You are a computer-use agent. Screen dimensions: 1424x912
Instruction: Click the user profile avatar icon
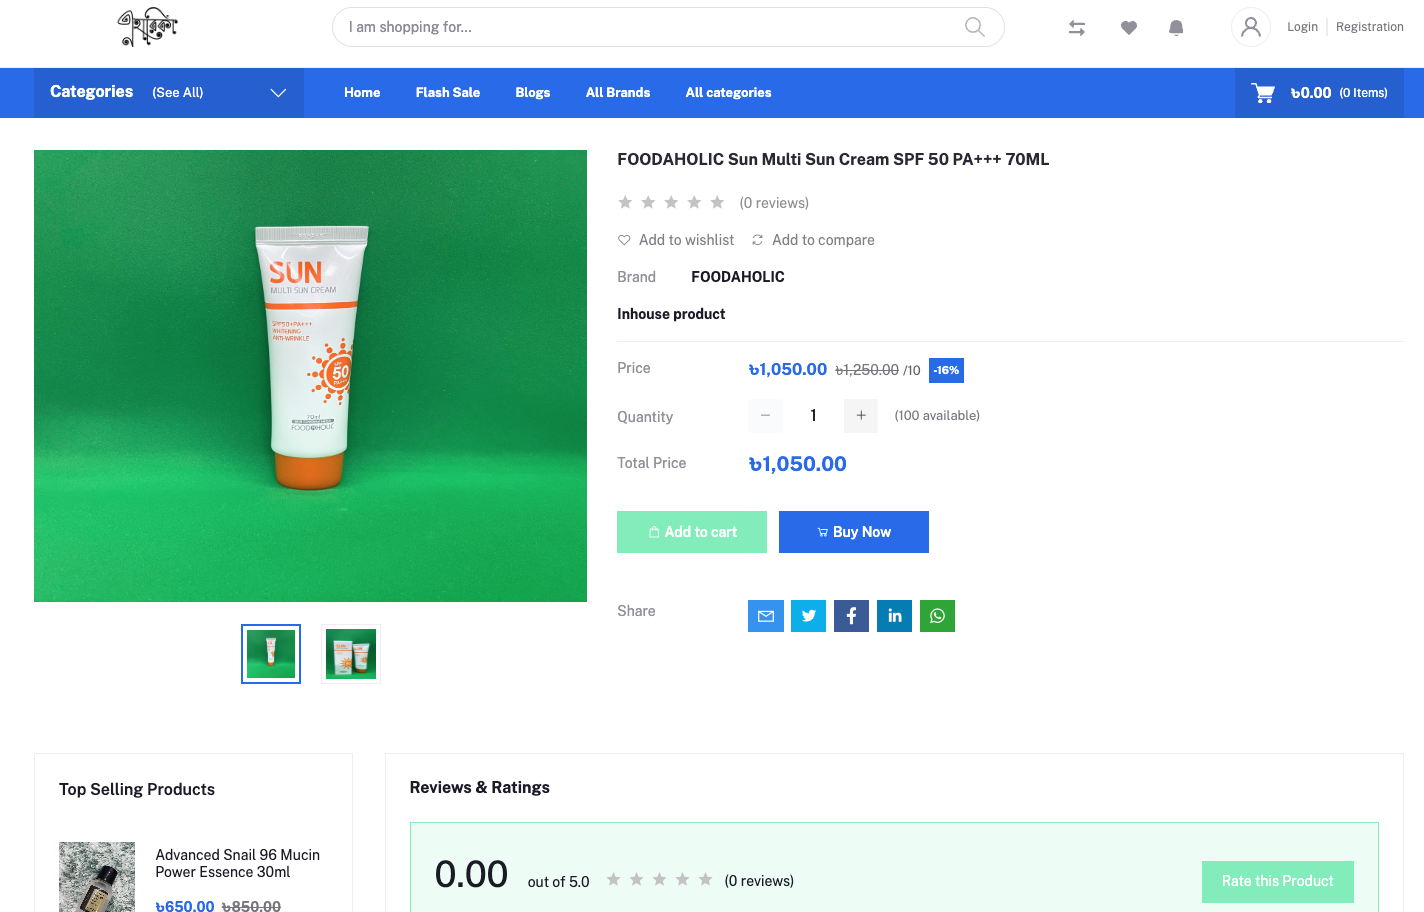click(1250, 27)
